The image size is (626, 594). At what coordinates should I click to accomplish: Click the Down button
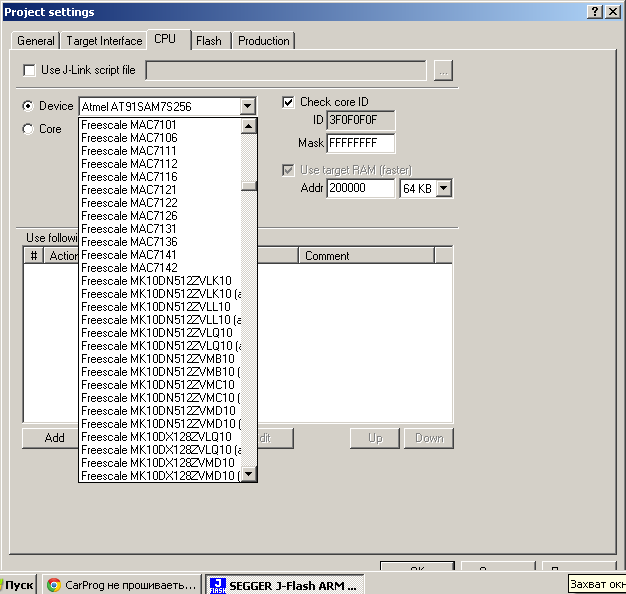click(x=429, y=438)
